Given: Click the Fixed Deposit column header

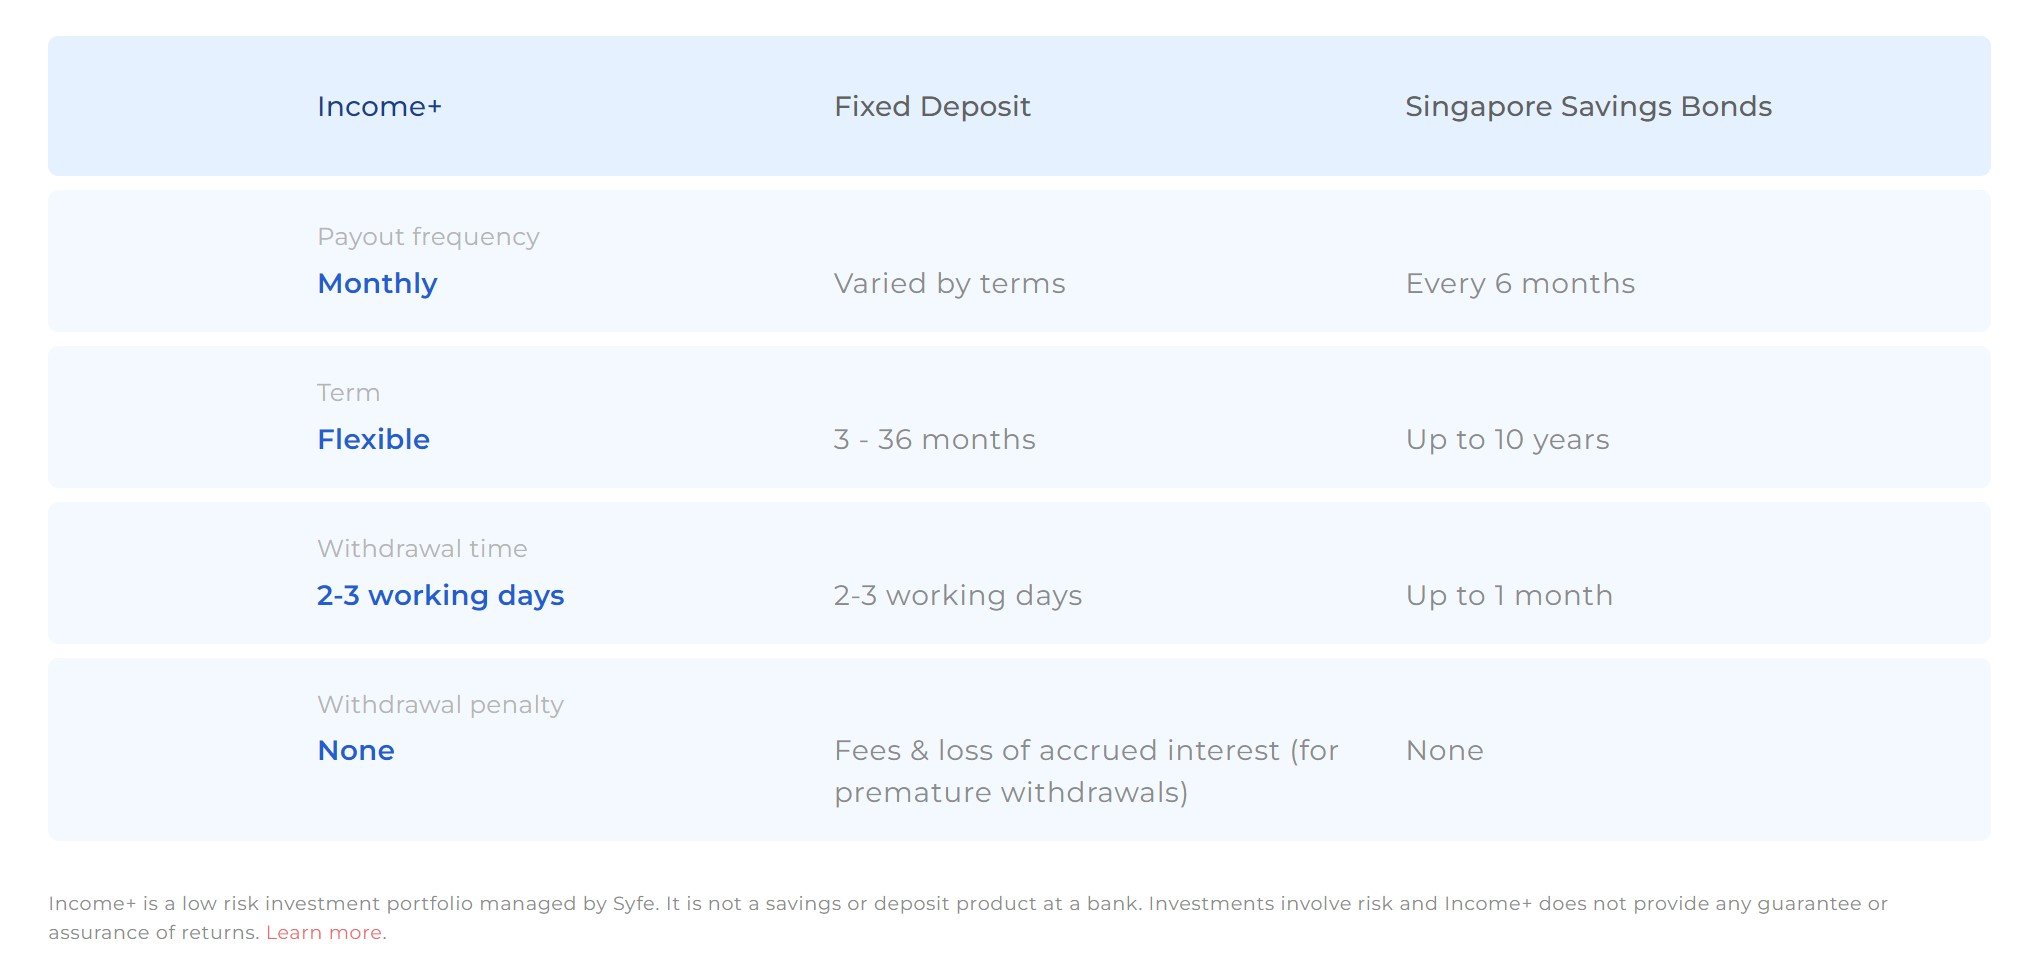Looking at the screenshot, I should [932, 107].
